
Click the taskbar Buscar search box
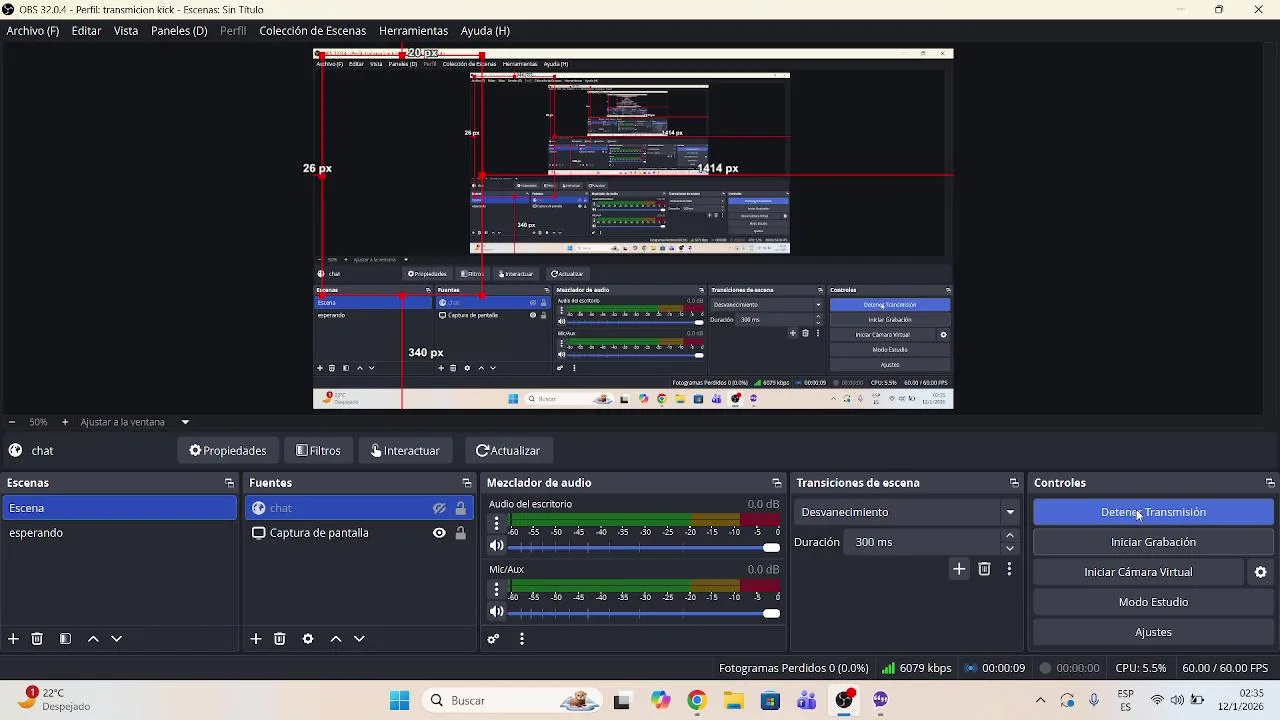(510, 700)
